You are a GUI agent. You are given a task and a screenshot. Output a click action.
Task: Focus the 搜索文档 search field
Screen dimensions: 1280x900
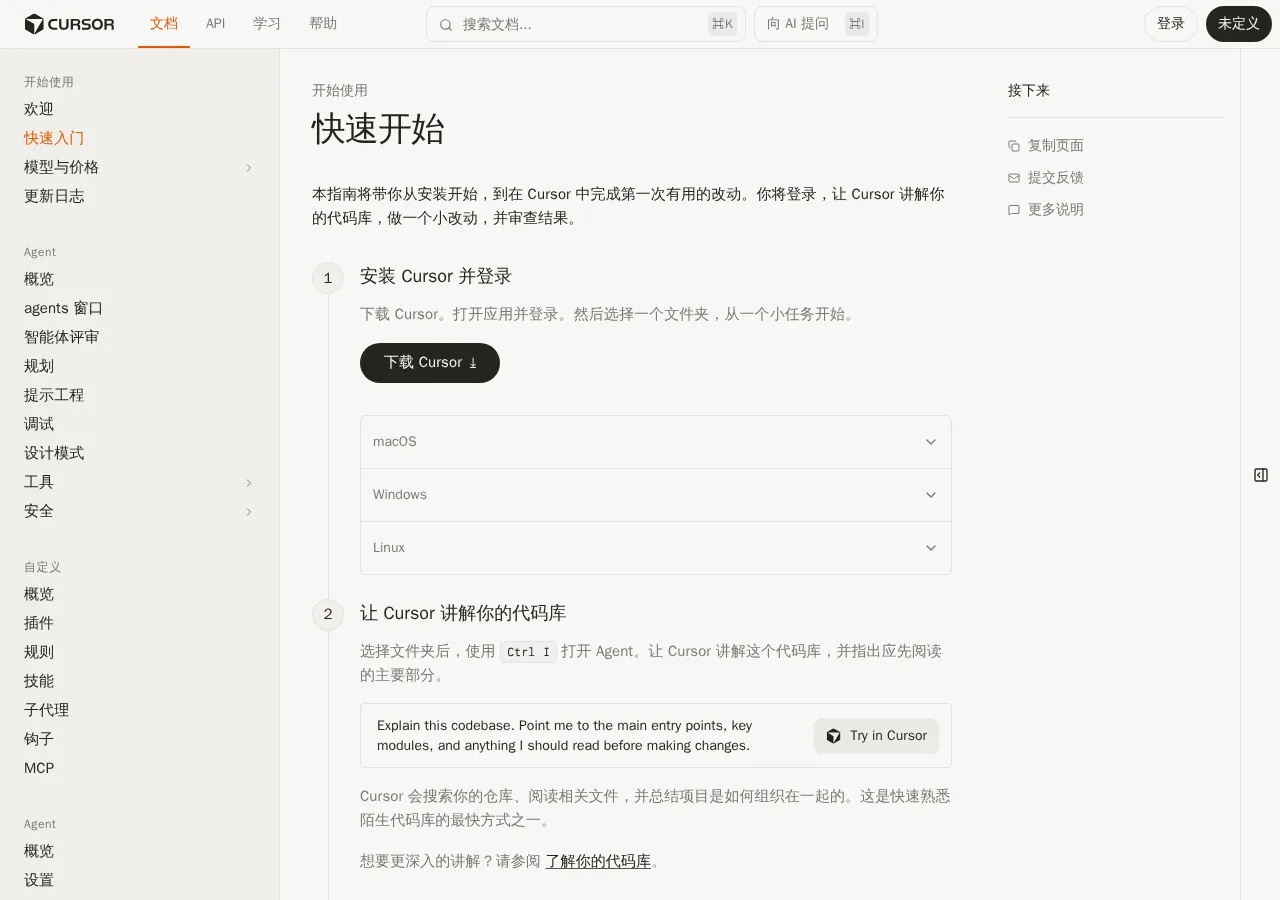click(x=586, y=24)
